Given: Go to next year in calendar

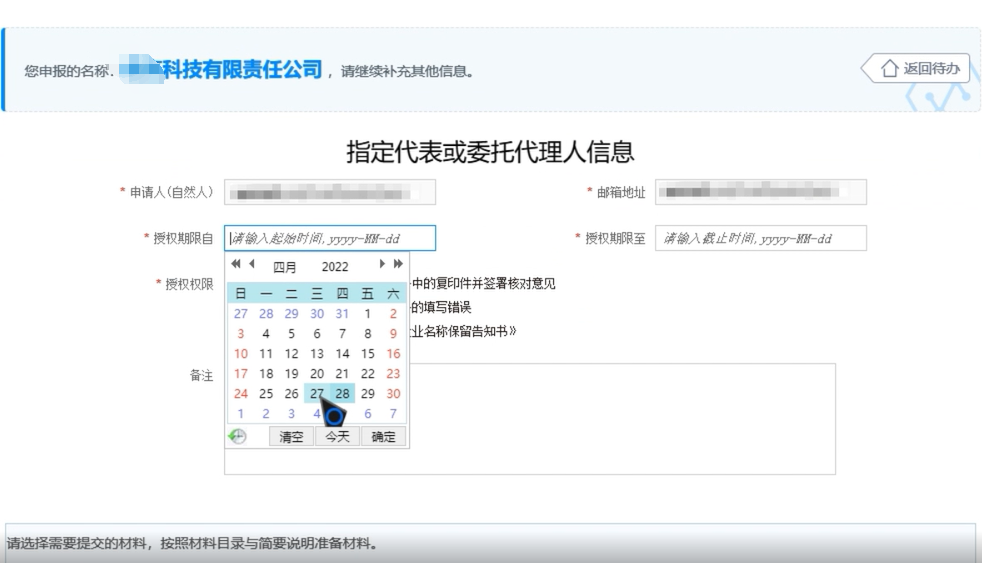Looking at the screenshot, I should click(x=397, y=265).
